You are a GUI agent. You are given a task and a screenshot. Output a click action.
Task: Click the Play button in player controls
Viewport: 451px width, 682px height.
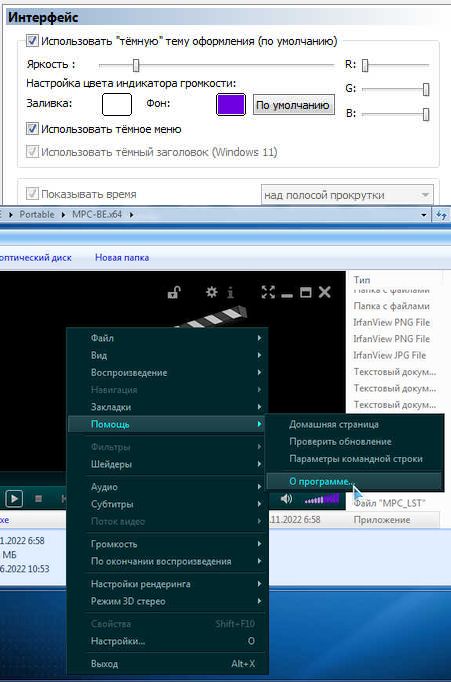[x=14, y=498]
